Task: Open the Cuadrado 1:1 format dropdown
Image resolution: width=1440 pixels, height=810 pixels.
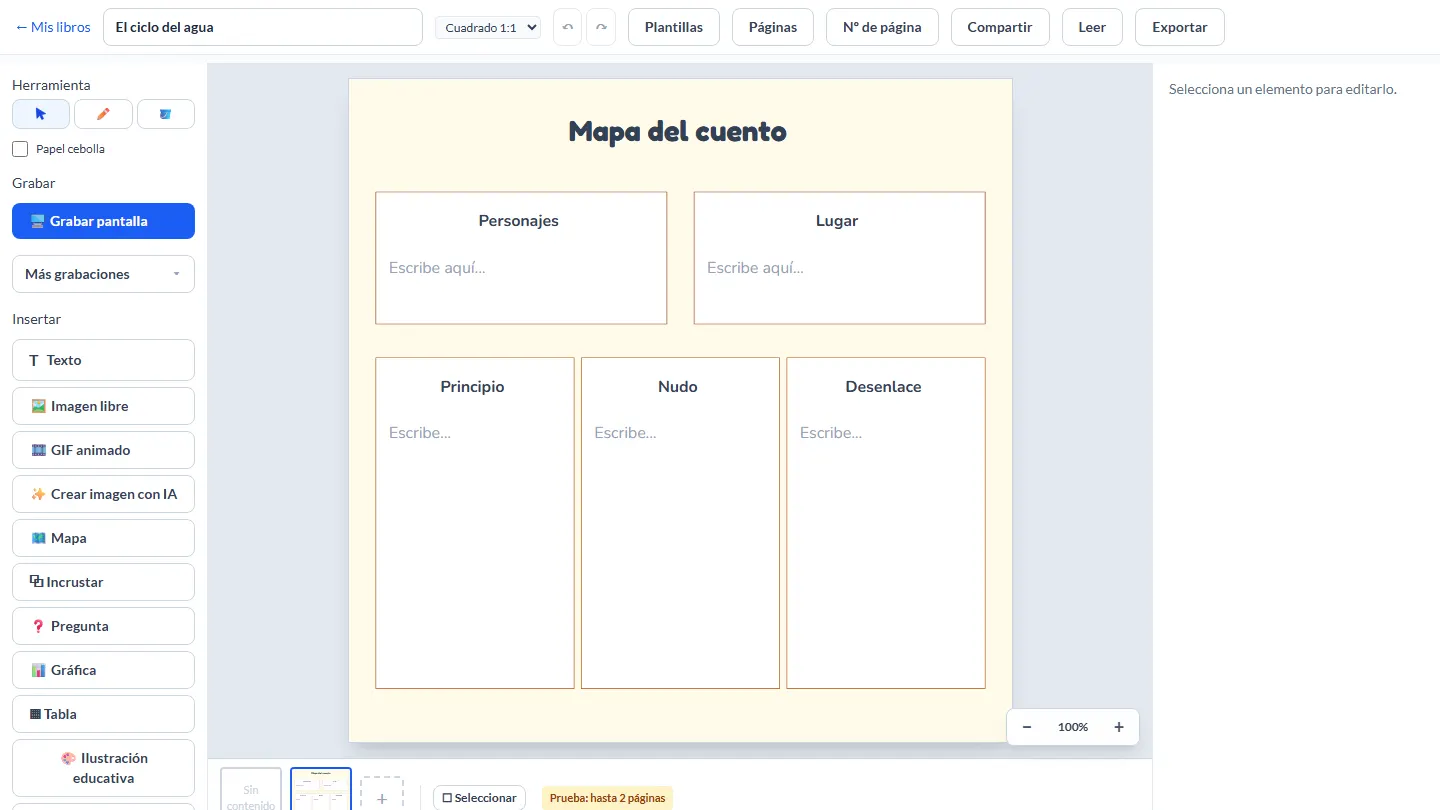Action: tap(488, 28)
